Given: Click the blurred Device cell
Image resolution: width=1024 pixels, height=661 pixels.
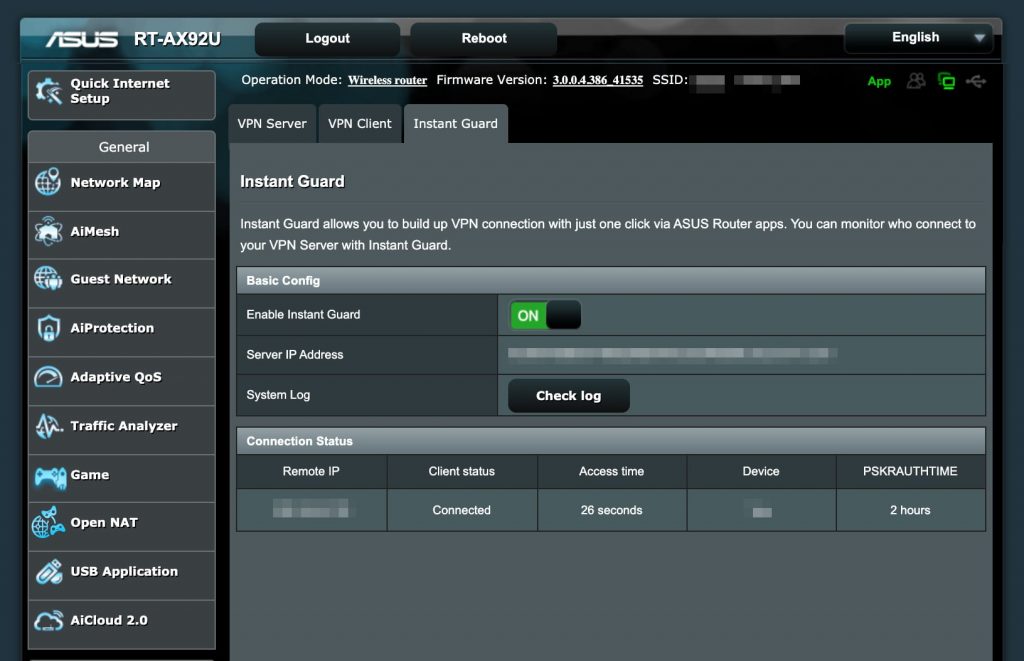Looking at the screenshot, I should point(761,511).
